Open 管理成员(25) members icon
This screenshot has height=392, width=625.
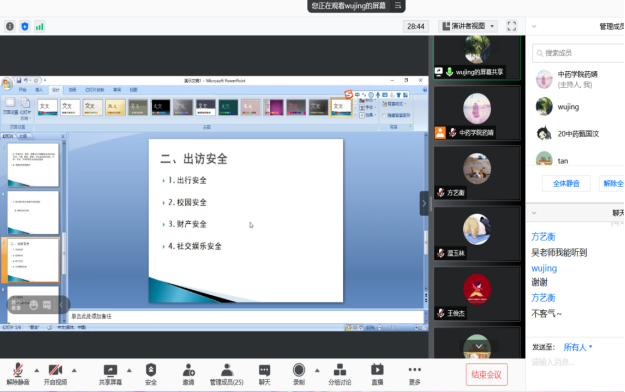[226, 374]
